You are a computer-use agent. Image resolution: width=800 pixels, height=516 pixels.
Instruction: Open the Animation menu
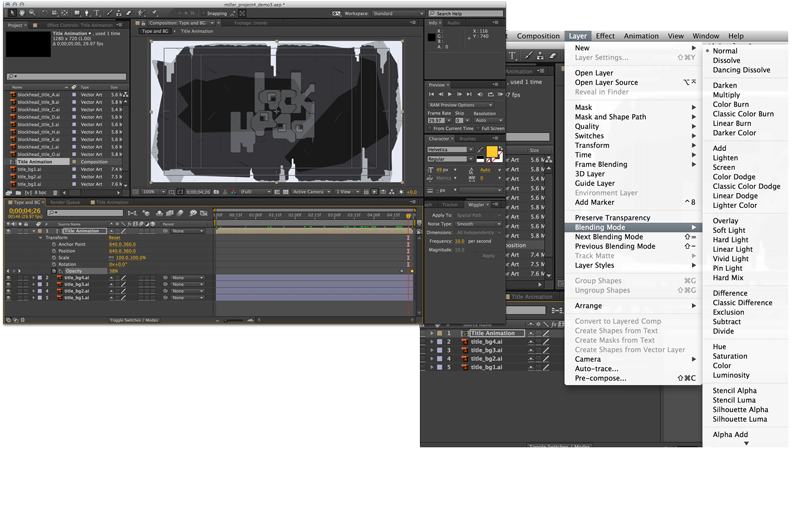(x=641, y=36)
